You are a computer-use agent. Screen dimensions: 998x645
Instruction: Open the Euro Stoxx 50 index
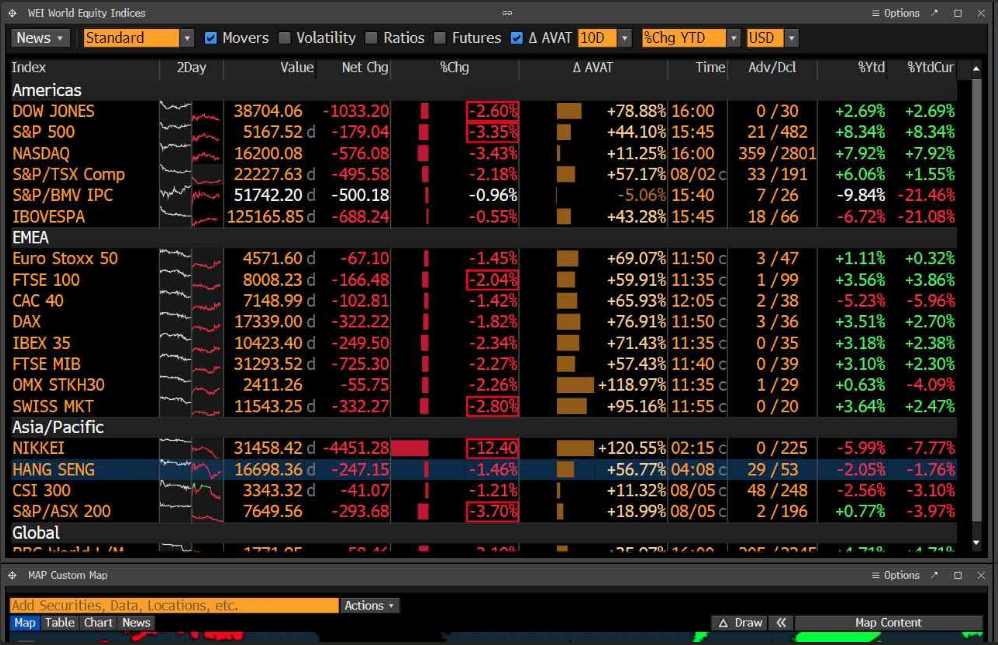(x=65, y=259)
